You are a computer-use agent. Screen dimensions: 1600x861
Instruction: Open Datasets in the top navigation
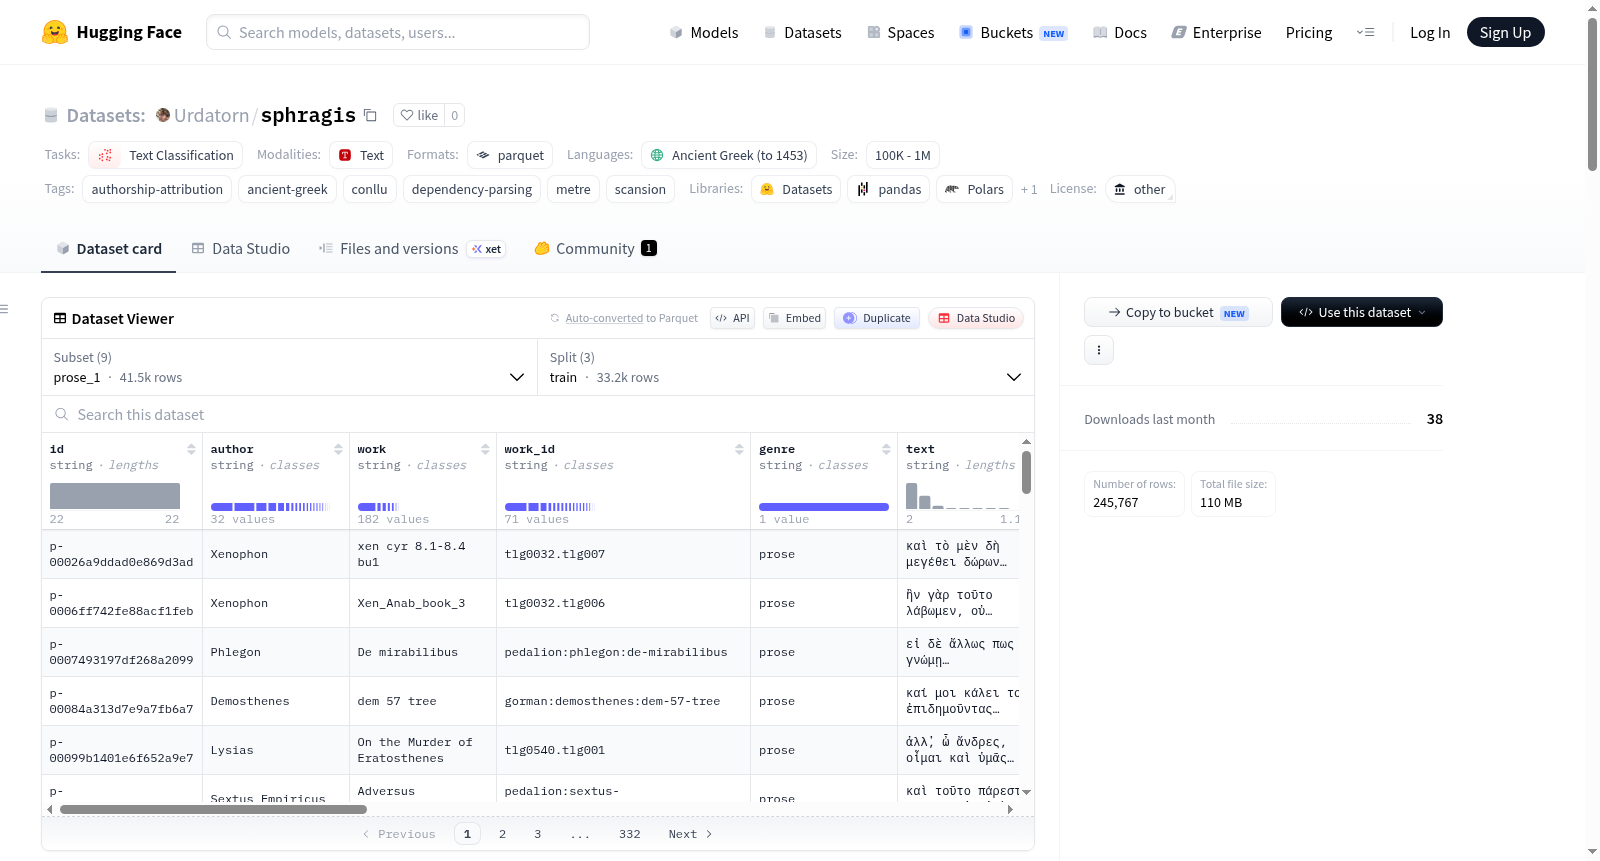coord(803,32)
